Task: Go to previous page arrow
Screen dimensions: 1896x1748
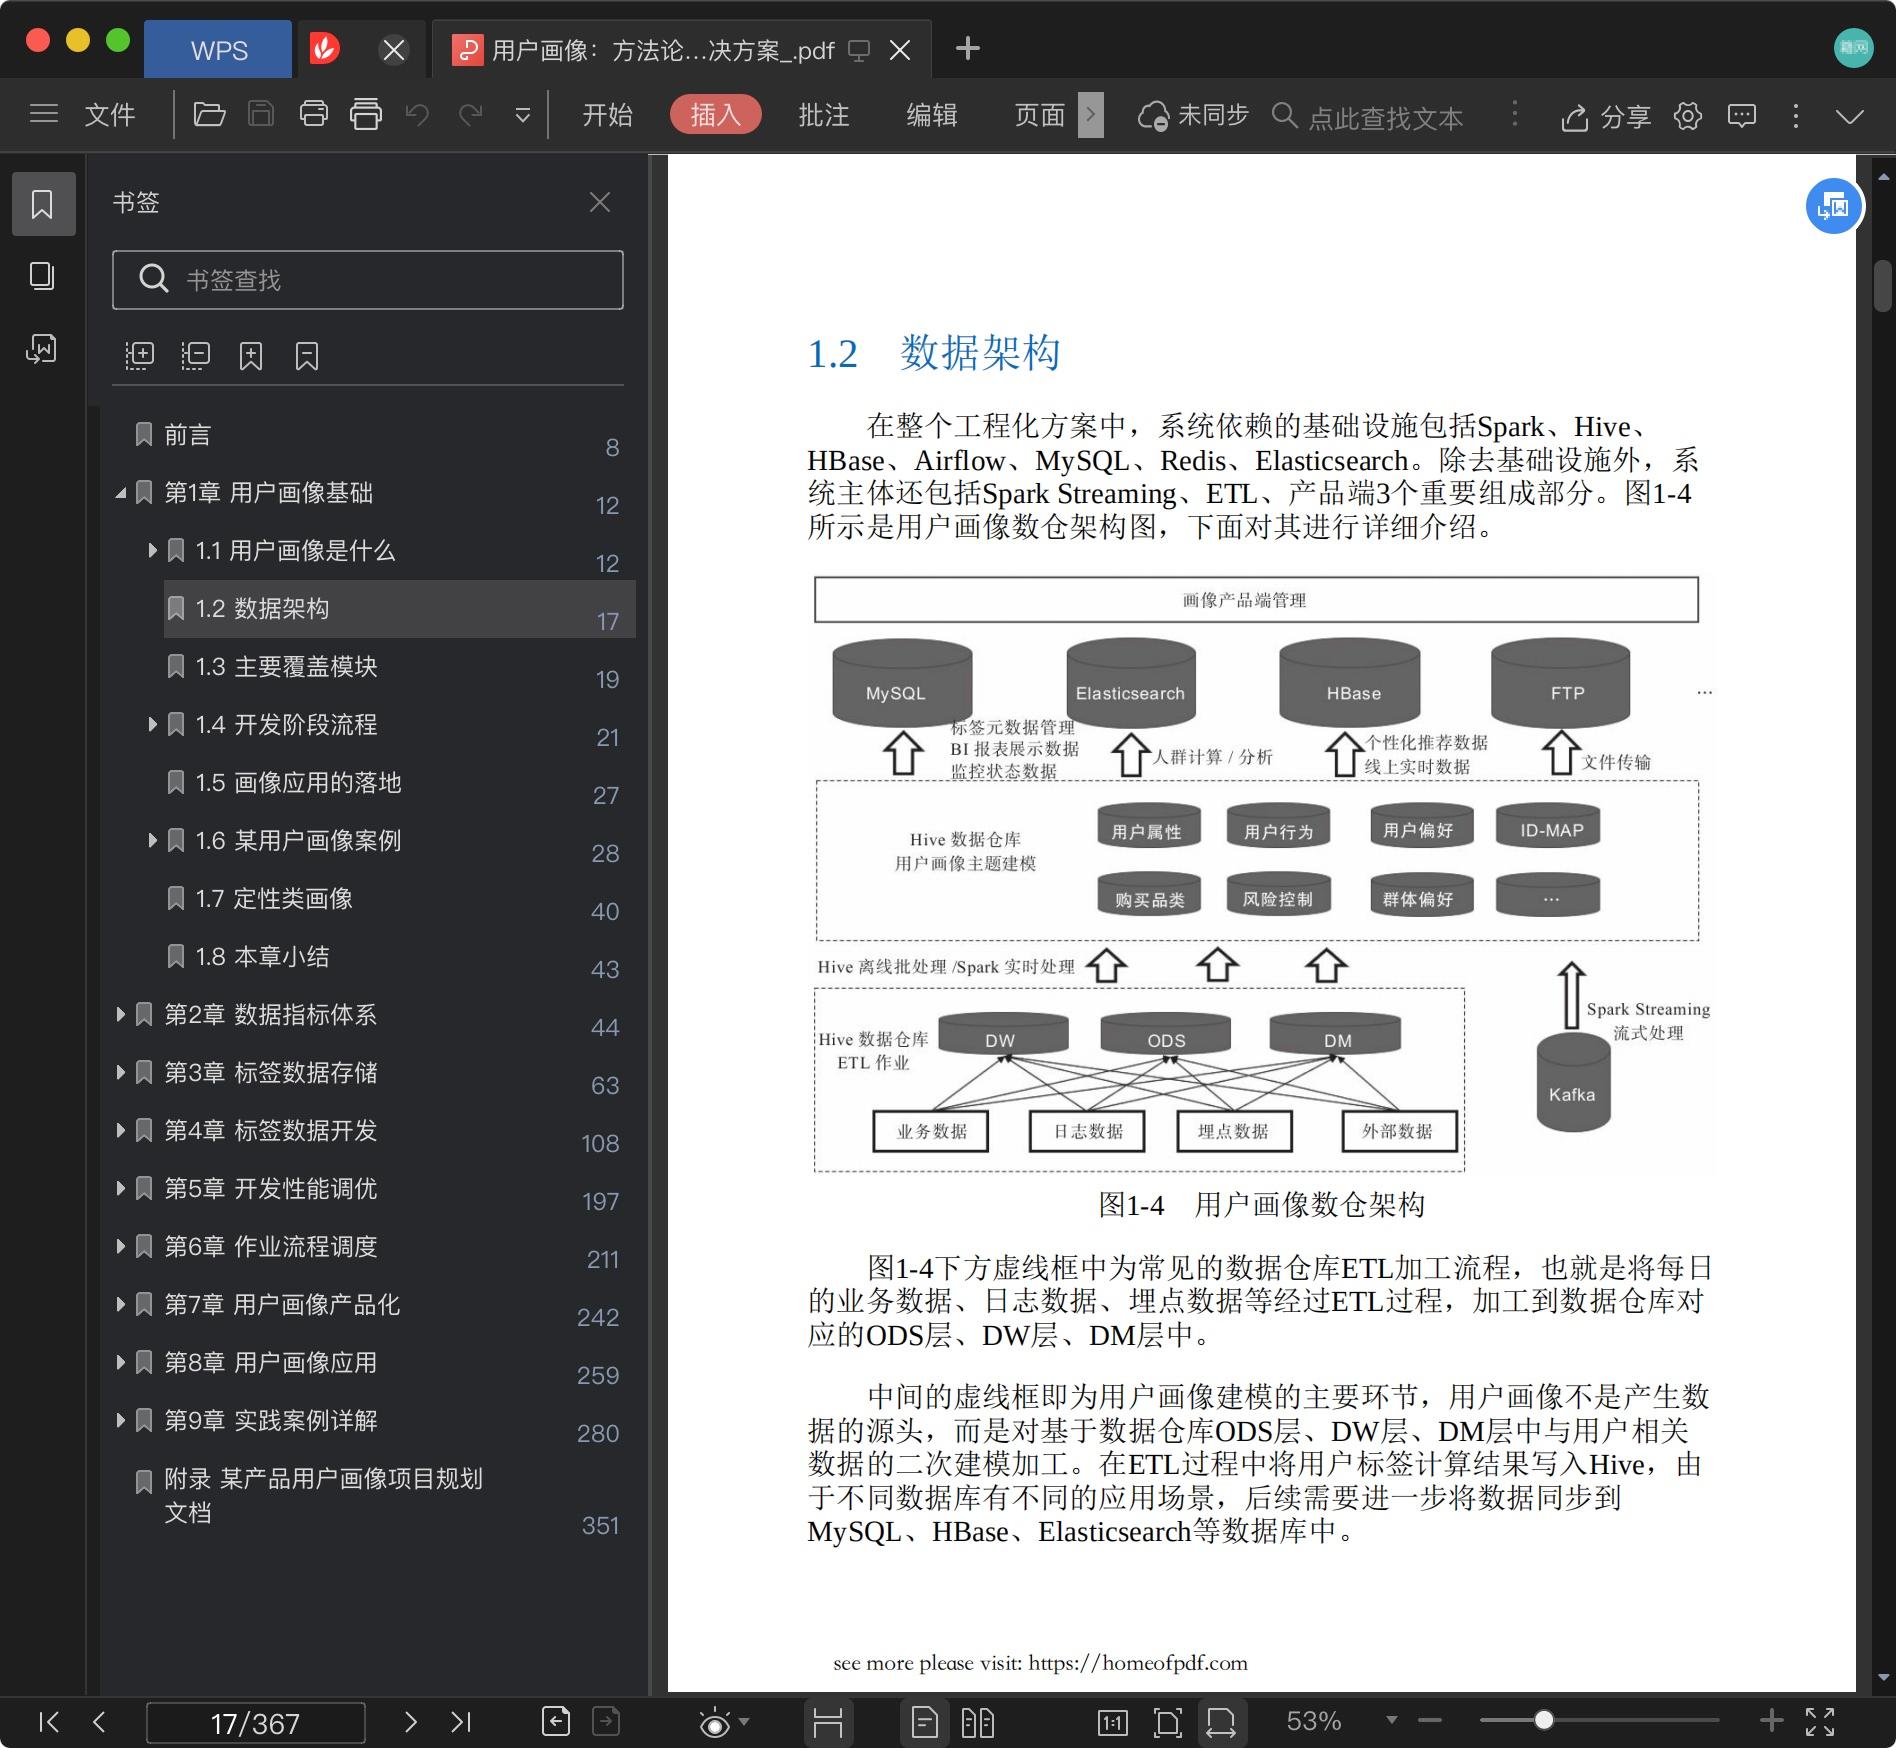Action: (x=99, y=1722)
